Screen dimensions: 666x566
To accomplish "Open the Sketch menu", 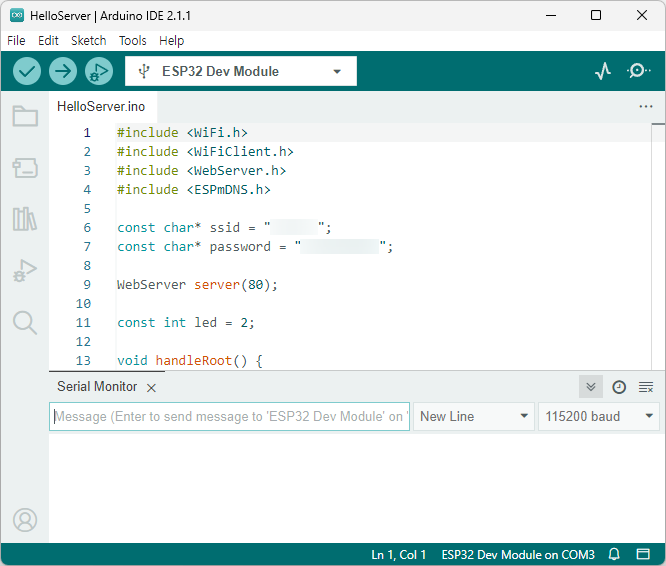I will (x=88, y=41).
